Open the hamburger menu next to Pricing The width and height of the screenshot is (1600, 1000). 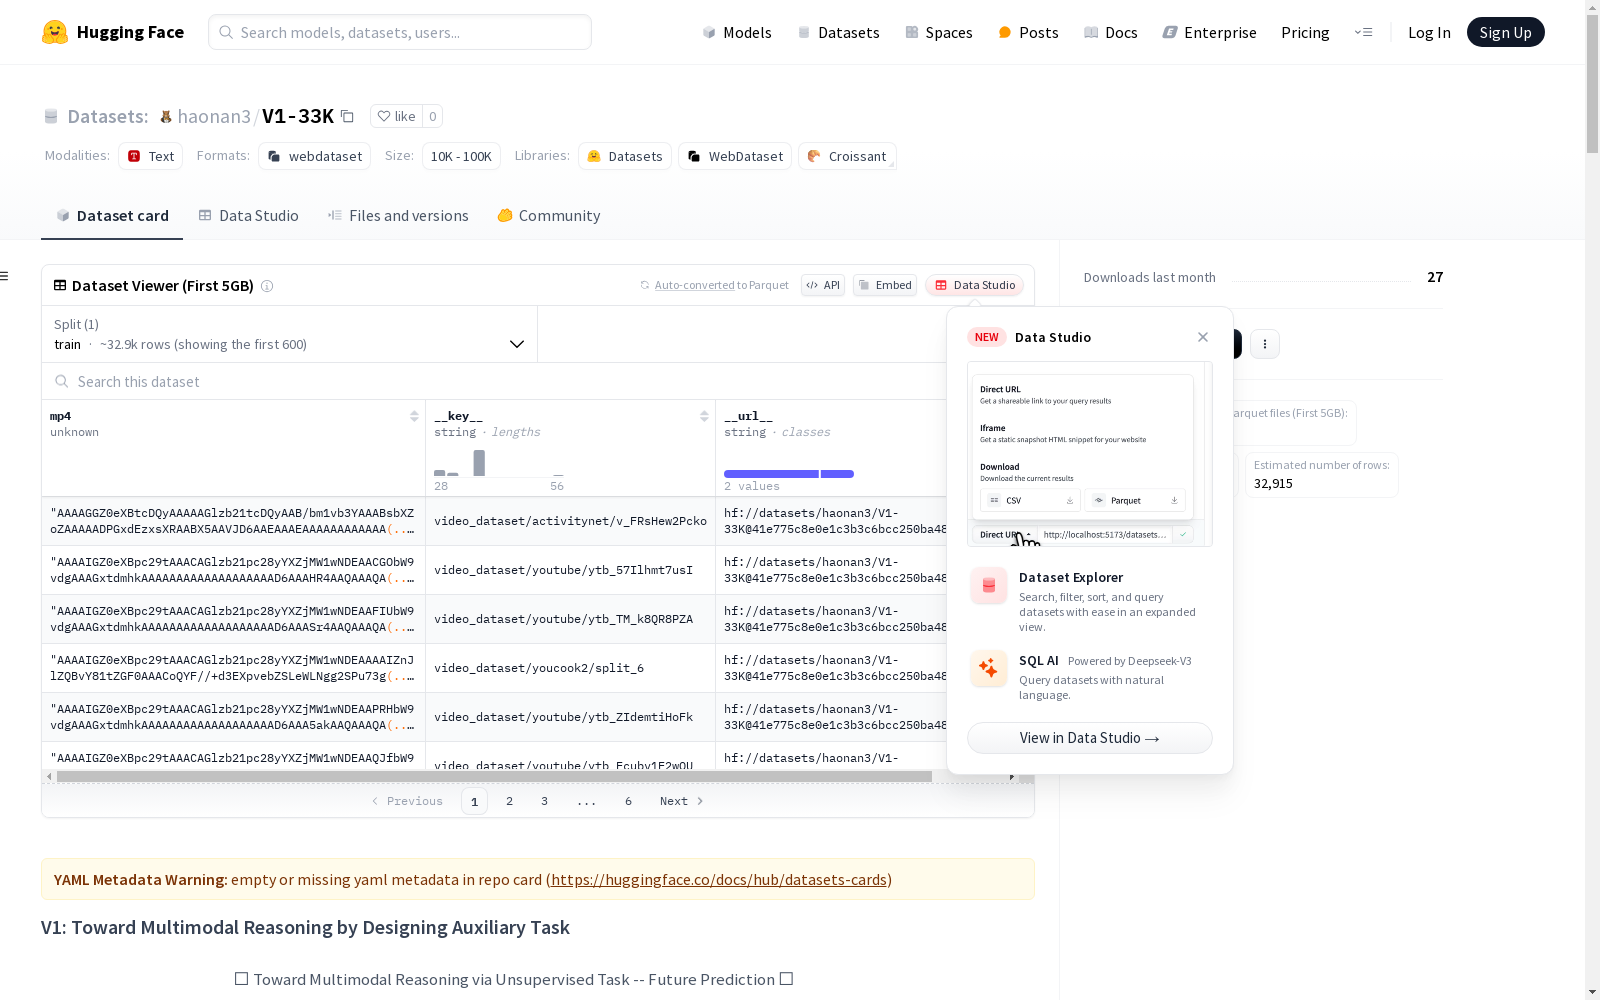[1363, 32]
